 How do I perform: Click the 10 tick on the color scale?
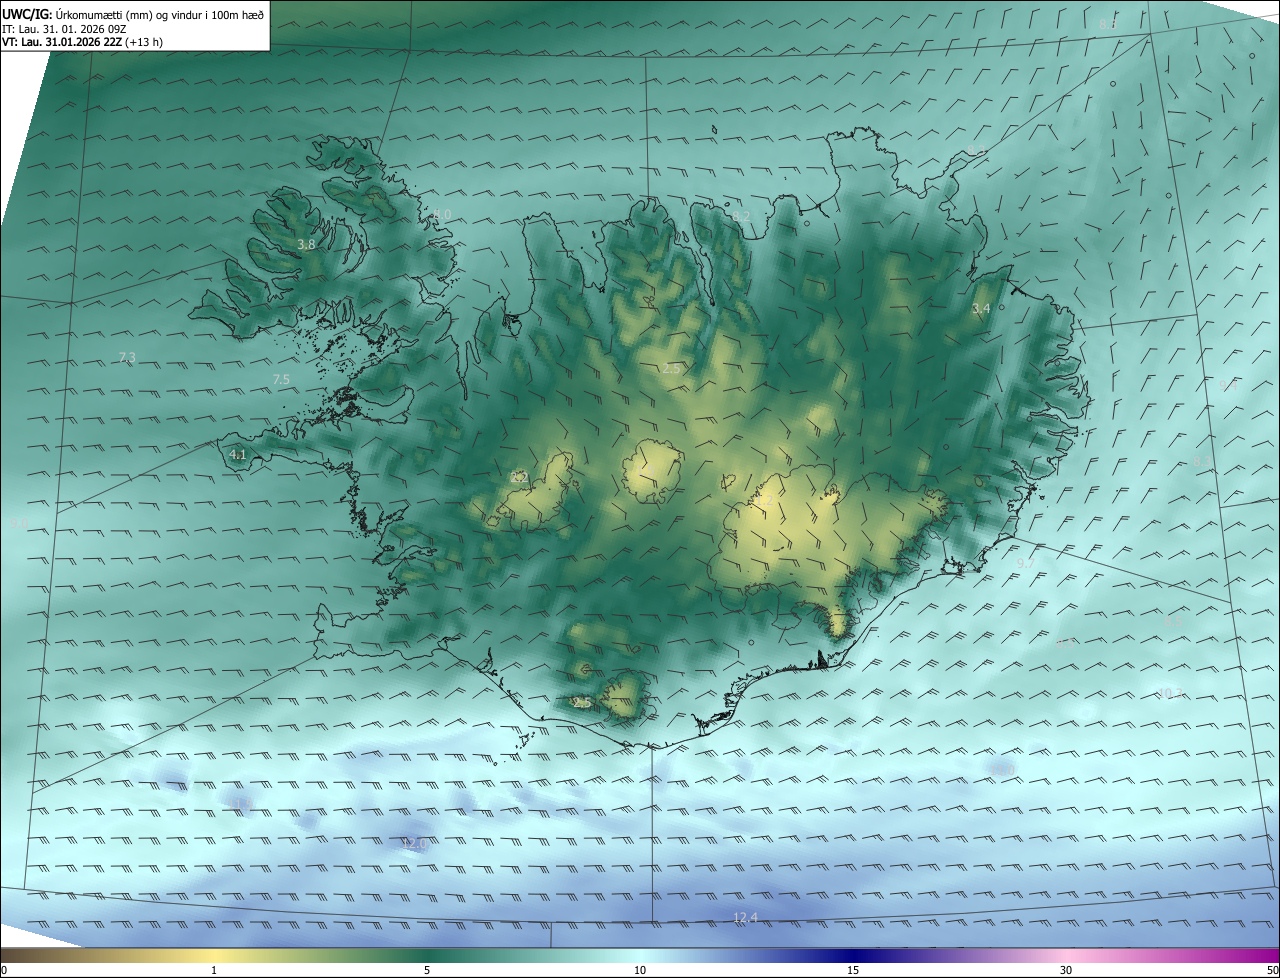coord(640,970)
